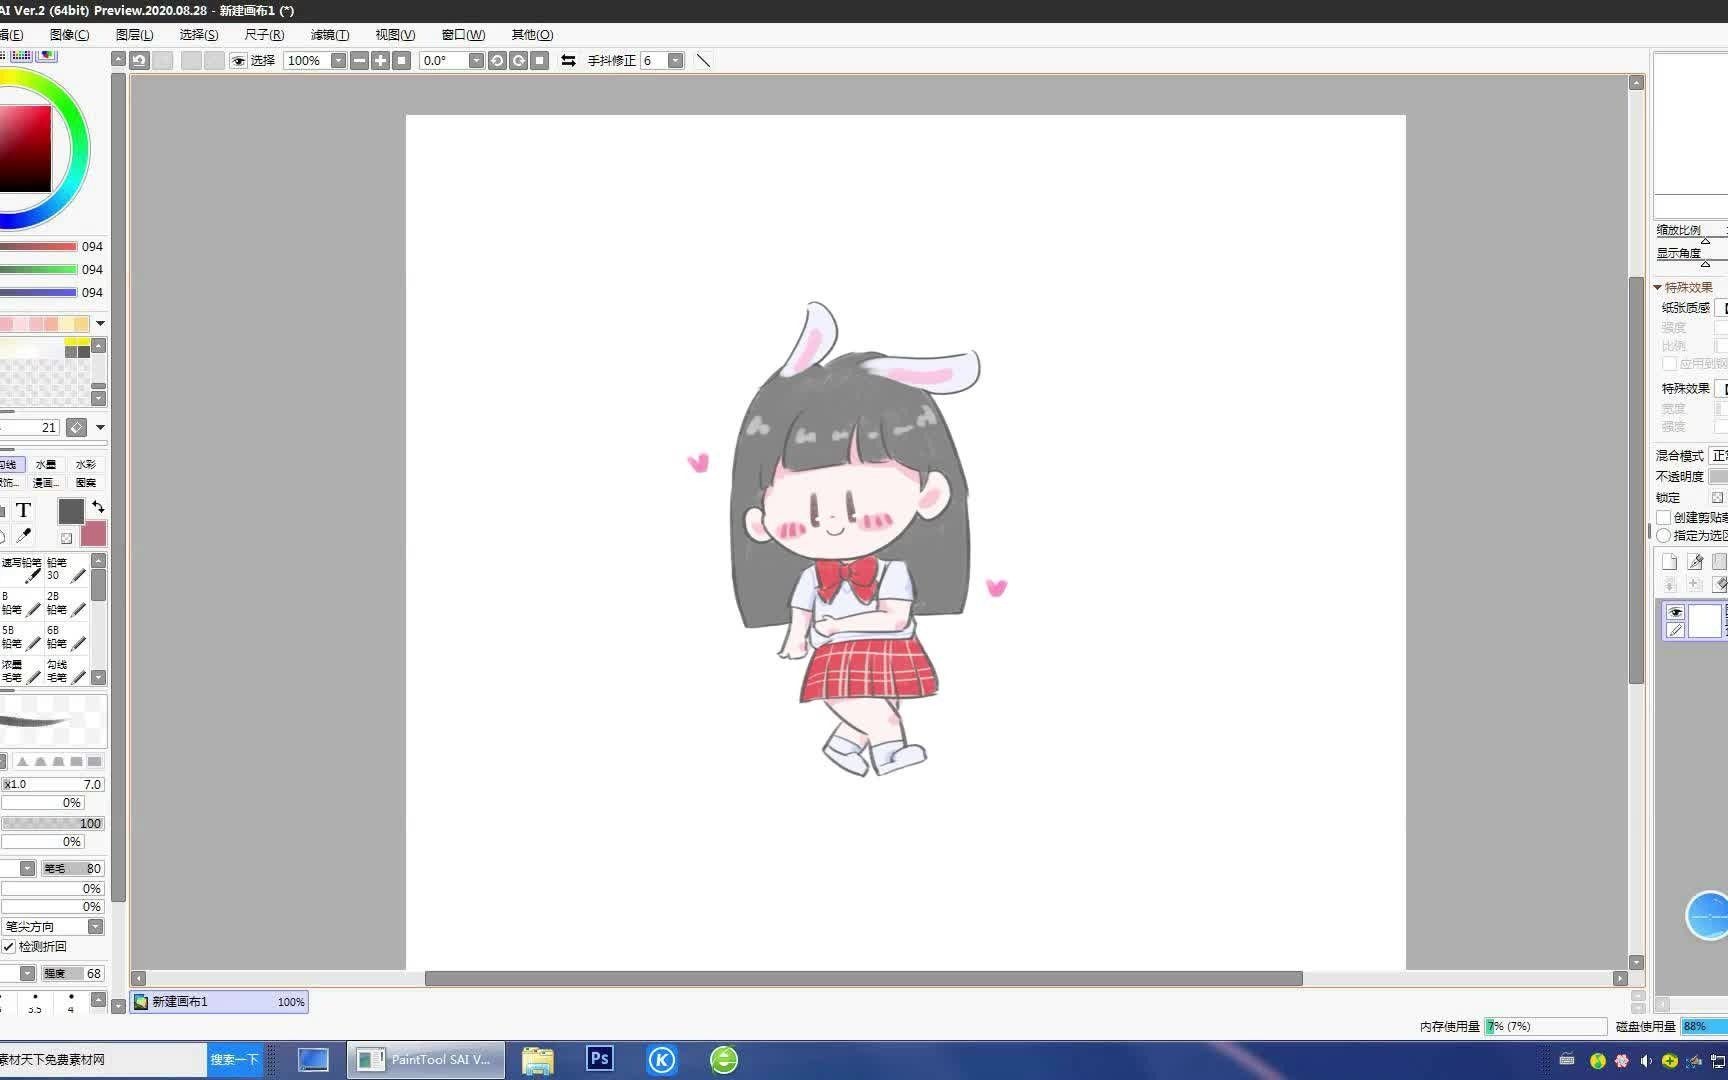The width and height of the screenshot is (1728, 1080).
Task: Open the dropdown beside the 笔毛 80 slider
Action: coord(27,868)
